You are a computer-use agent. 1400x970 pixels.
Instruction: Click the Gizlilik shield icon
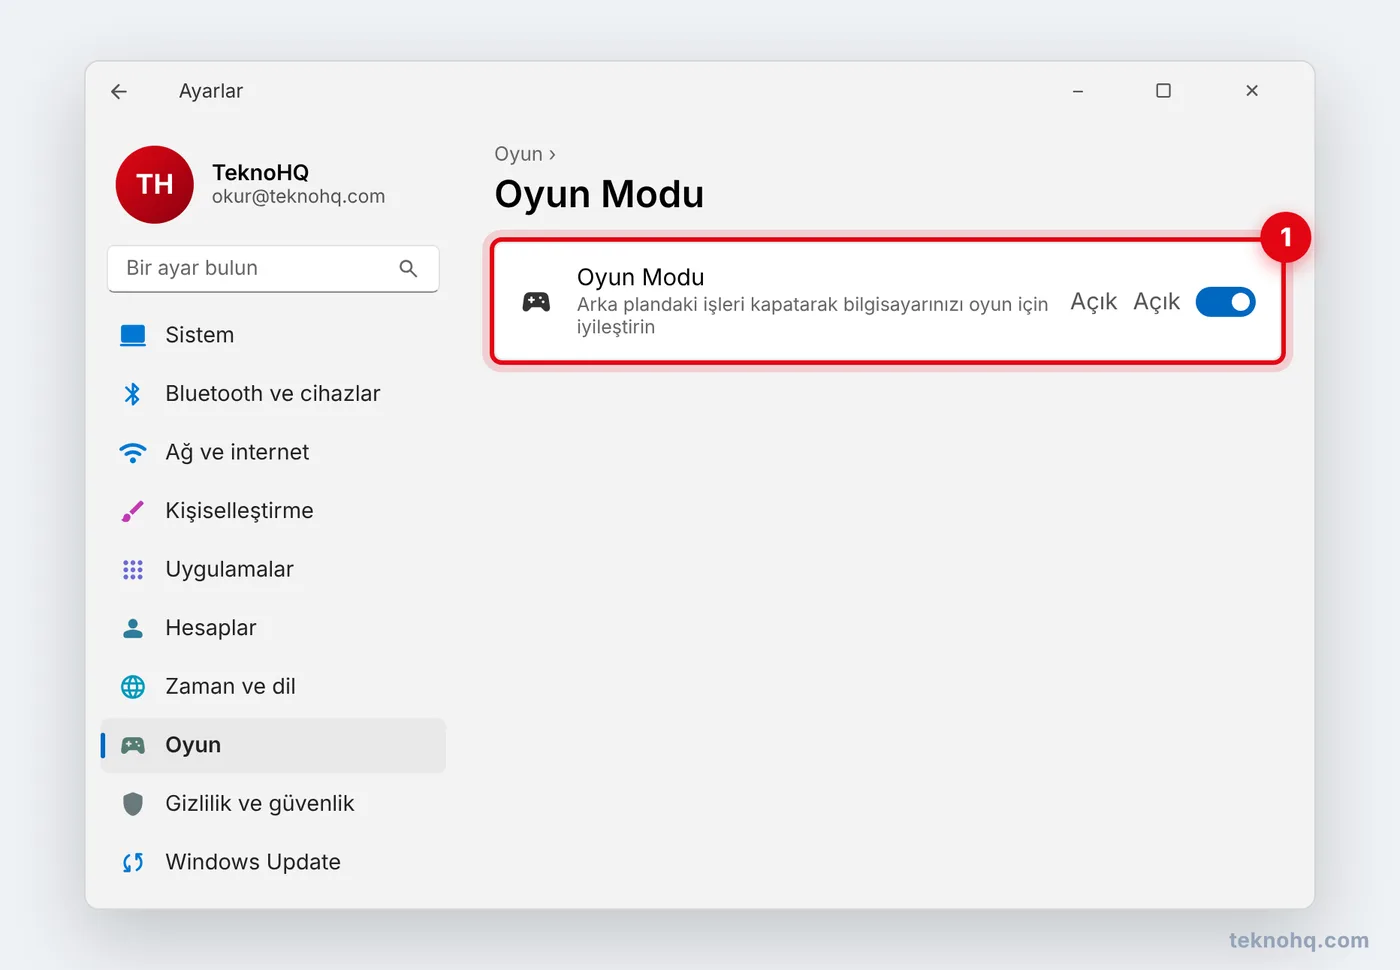[133, 804]
